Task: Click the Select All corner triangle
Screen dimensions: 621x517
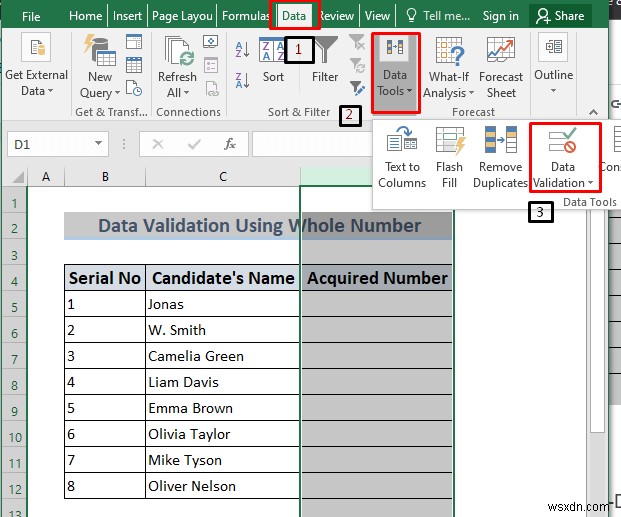Action: pyautogui.click(x=17, y=177)
